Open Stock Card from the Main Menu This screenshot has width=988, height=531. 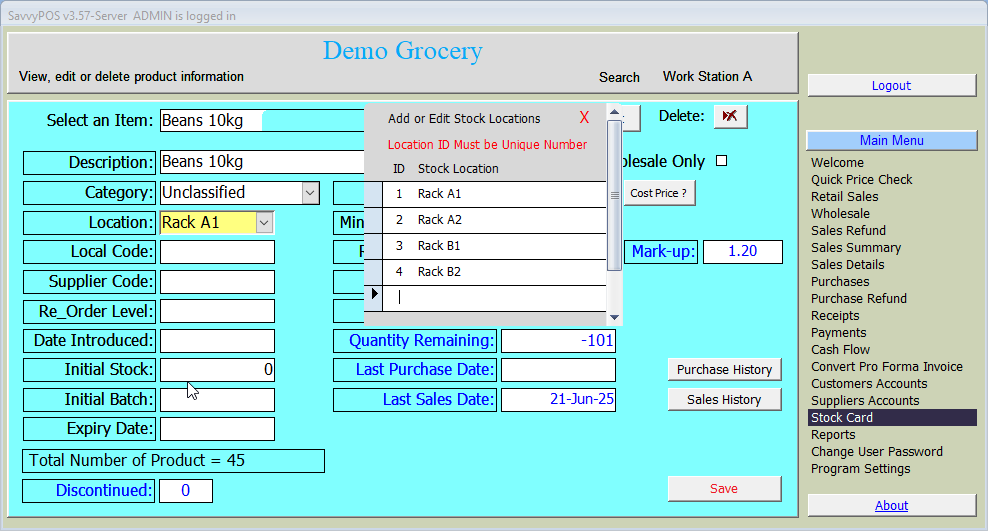tap(841, 418)
